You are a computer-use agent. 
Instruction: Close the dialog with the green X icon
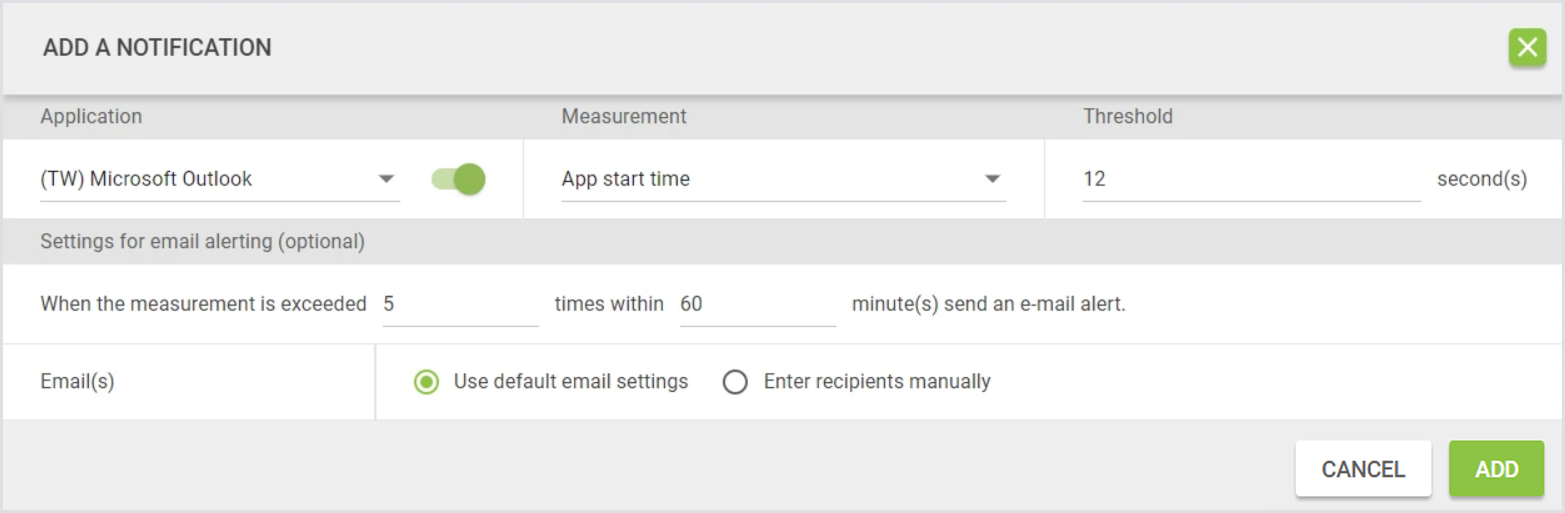pos(1527,48)
